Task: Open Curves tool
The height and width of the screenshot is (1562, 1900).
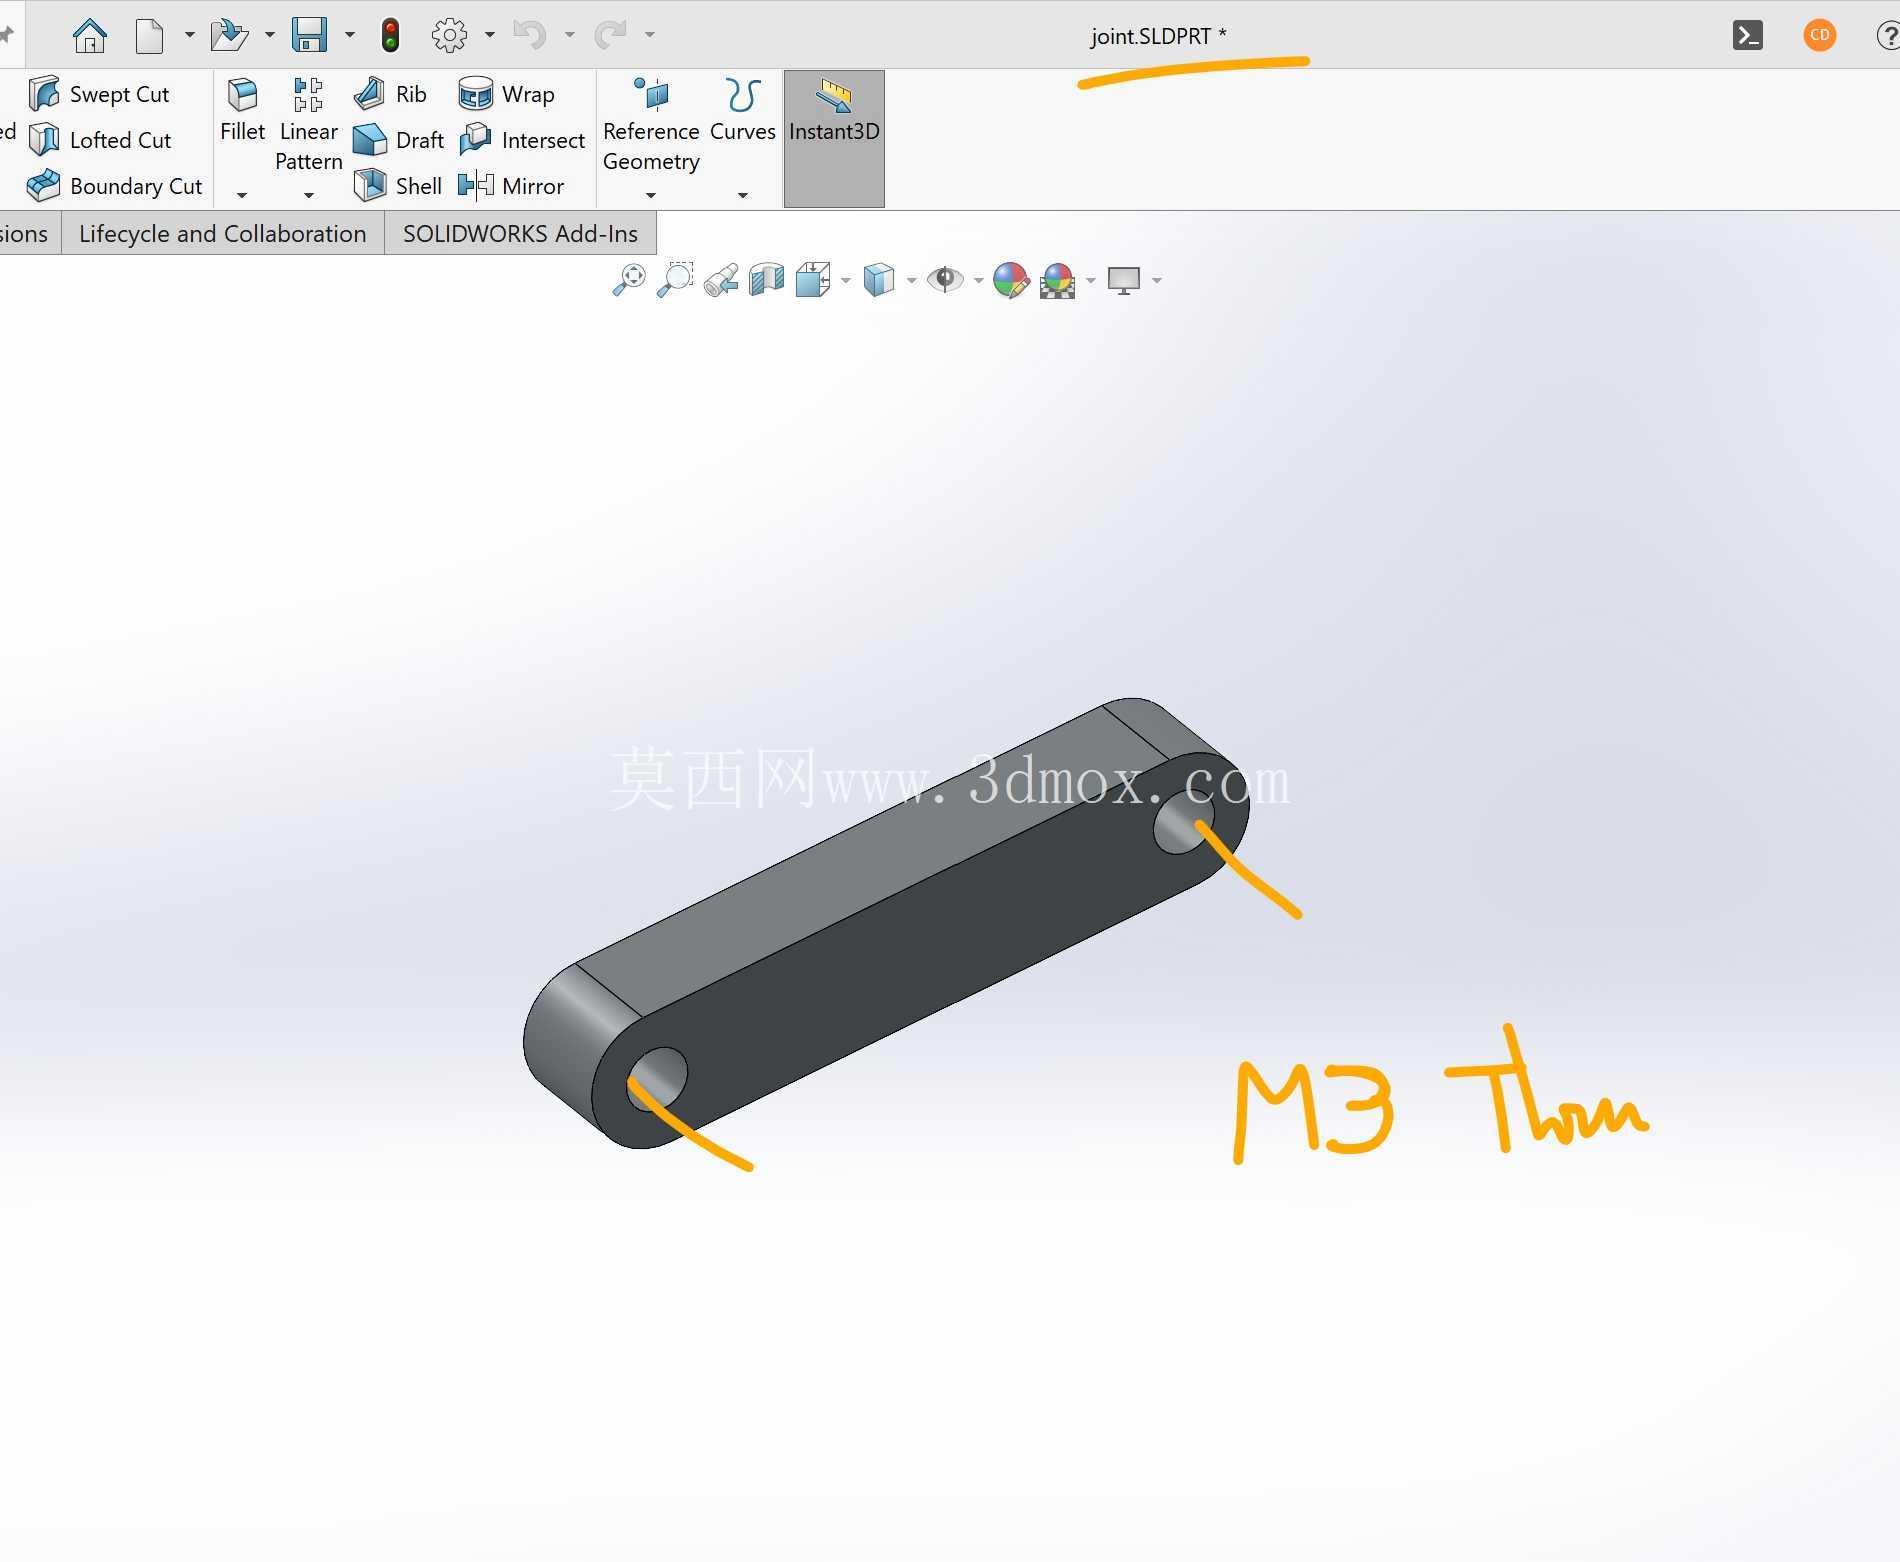Action: pos(742,110)
